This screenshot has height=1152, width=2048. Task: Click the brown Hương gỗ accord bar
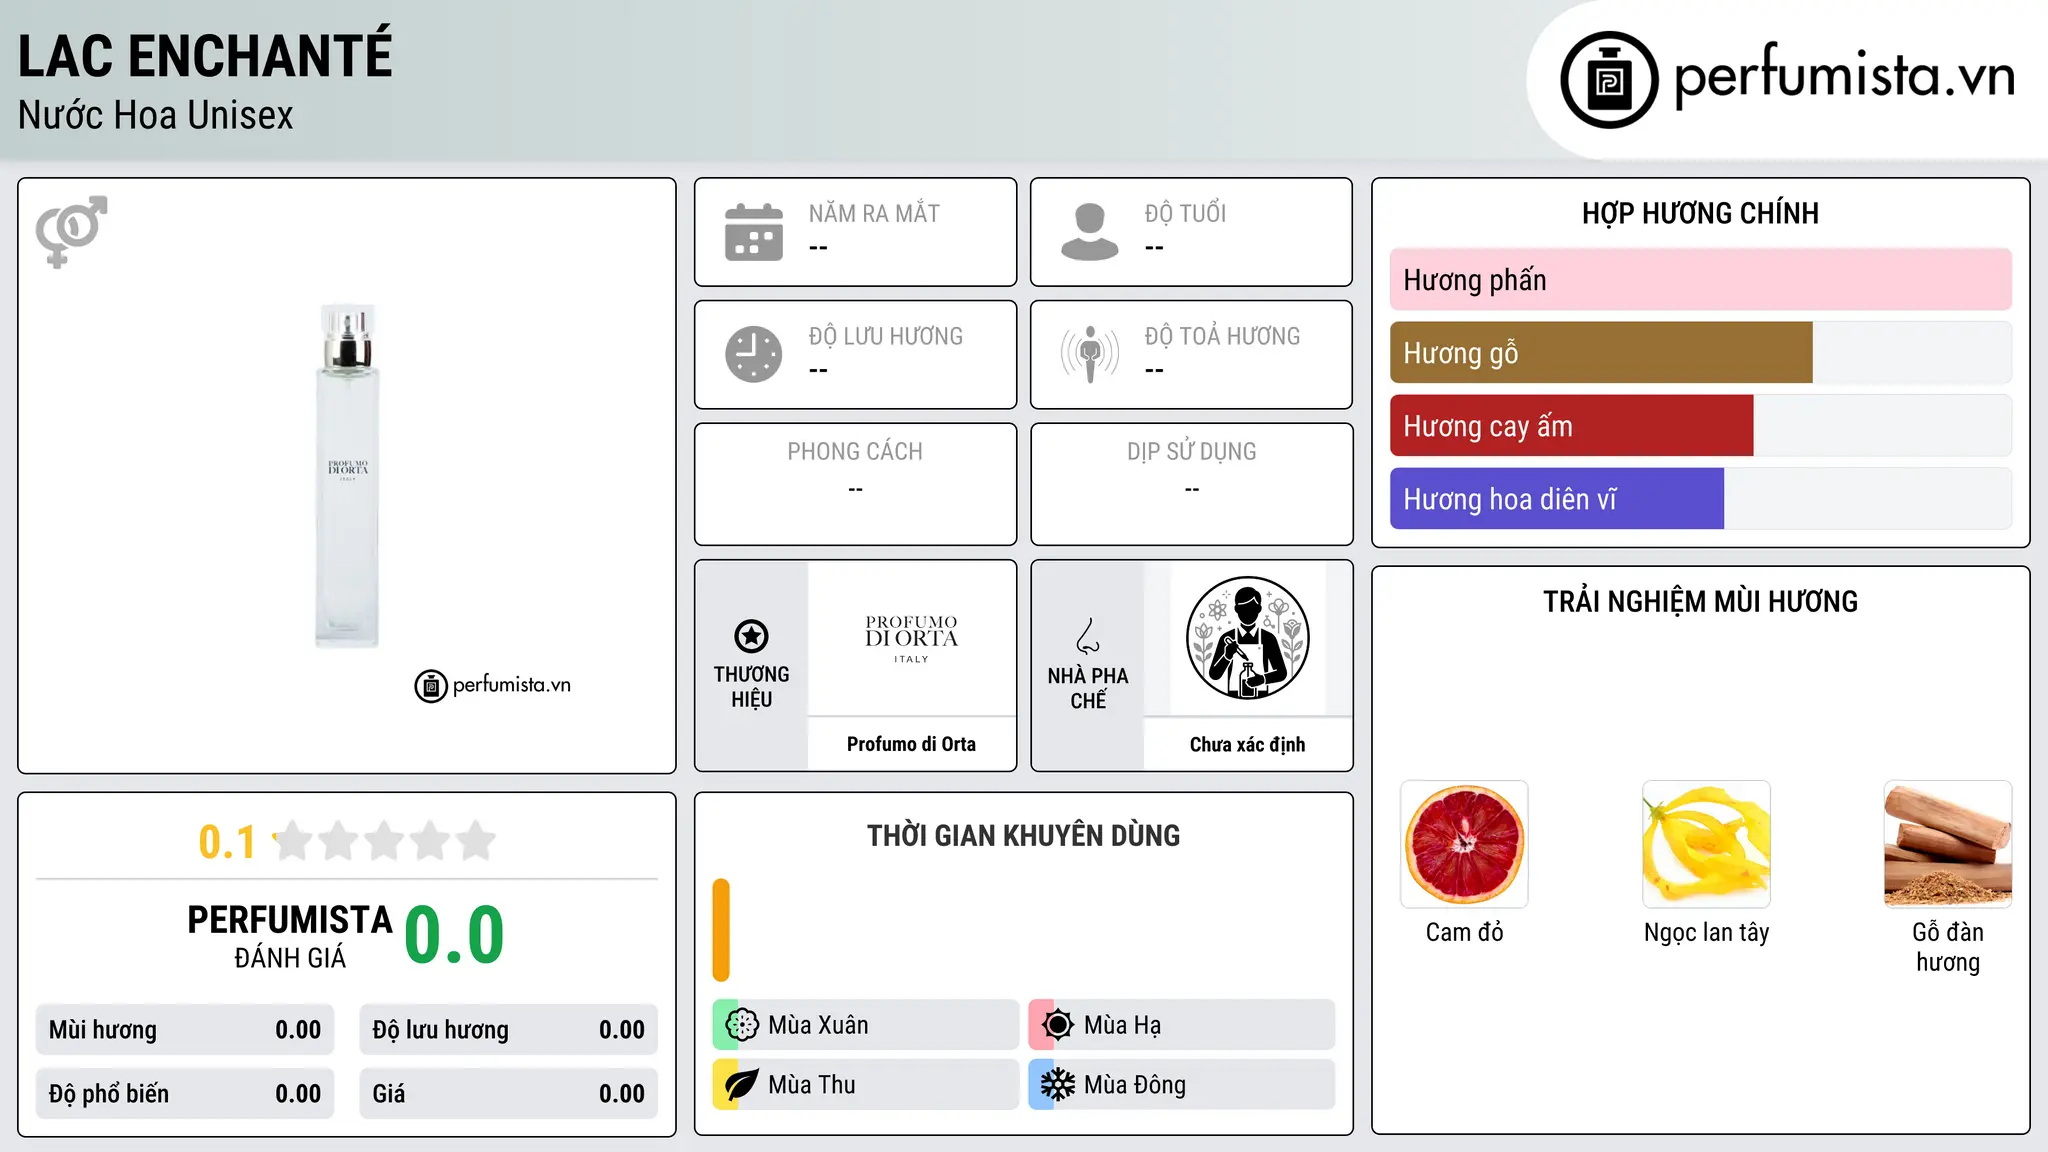point(1601,353)
